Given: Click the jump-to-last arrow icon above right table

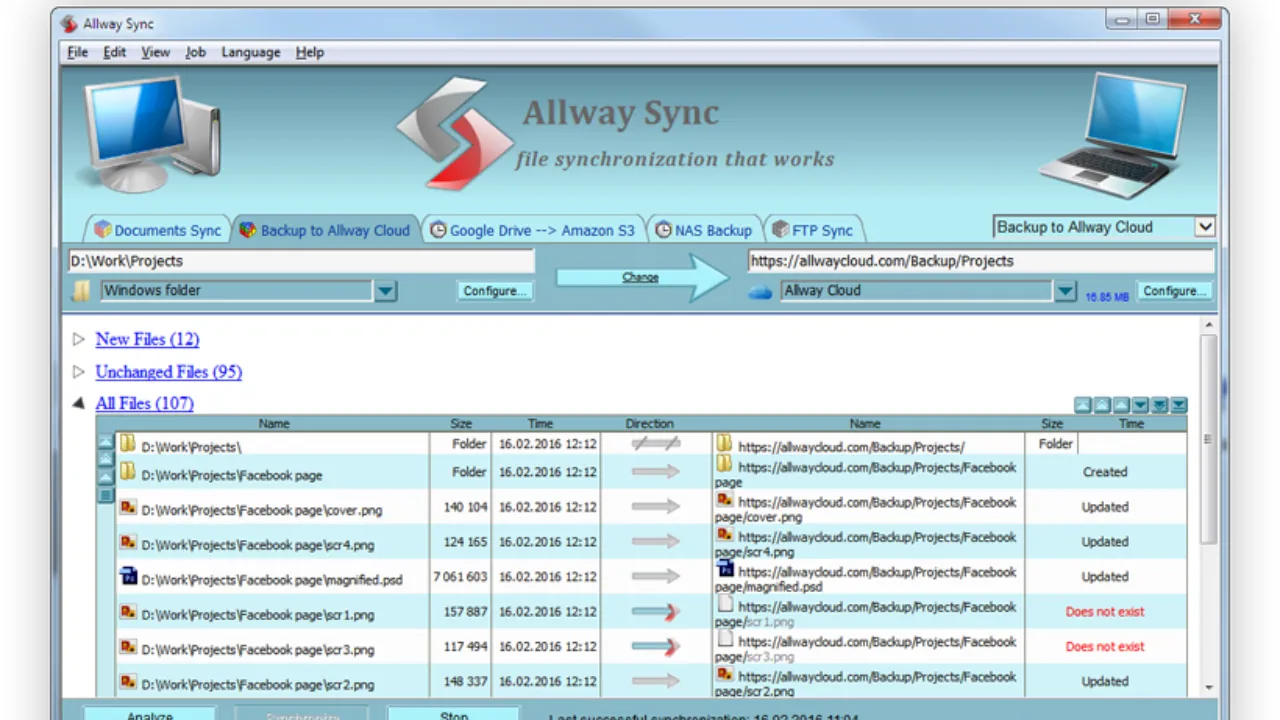Looking at the screenshot, I should pos(1178,405).
